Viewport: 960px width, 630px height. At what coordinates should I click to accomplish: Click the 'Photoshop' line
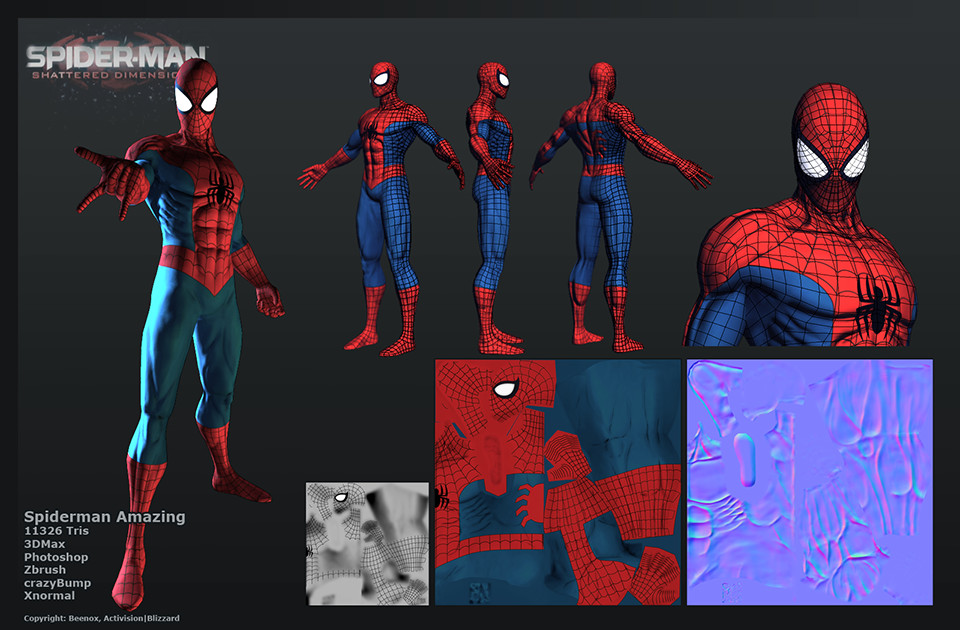pos(56,557)
